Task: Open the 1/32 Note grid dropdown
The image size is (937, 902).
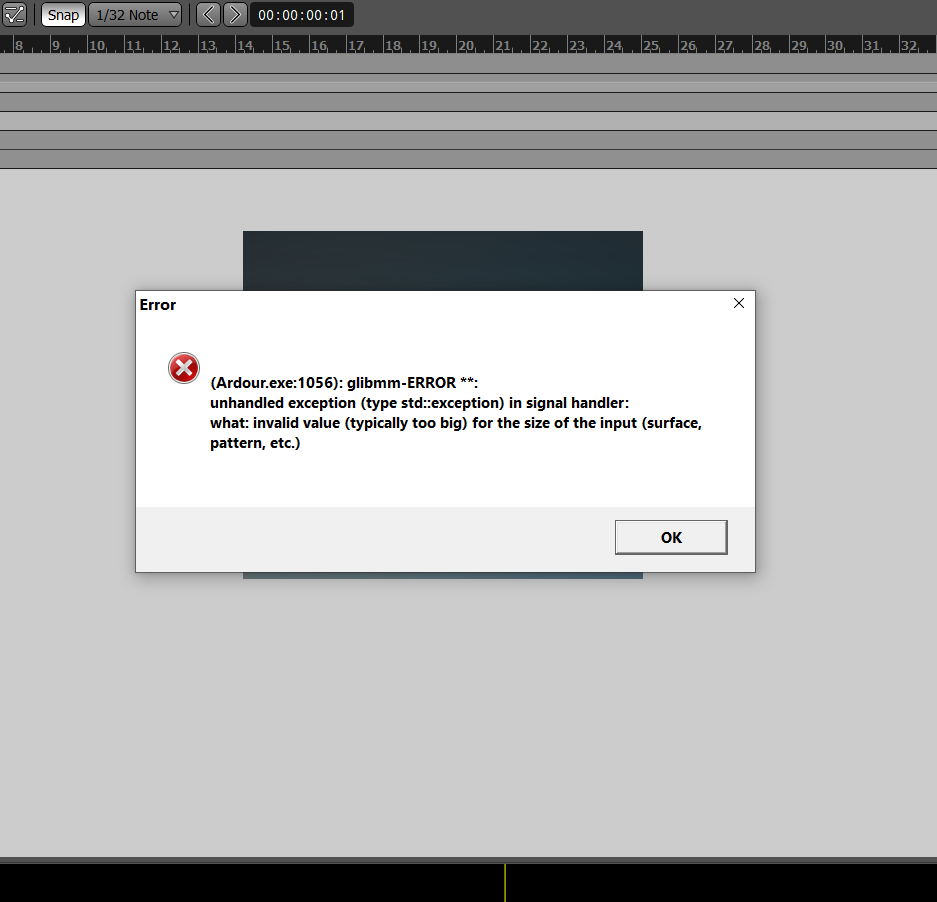Action: [x=136, y=15]
